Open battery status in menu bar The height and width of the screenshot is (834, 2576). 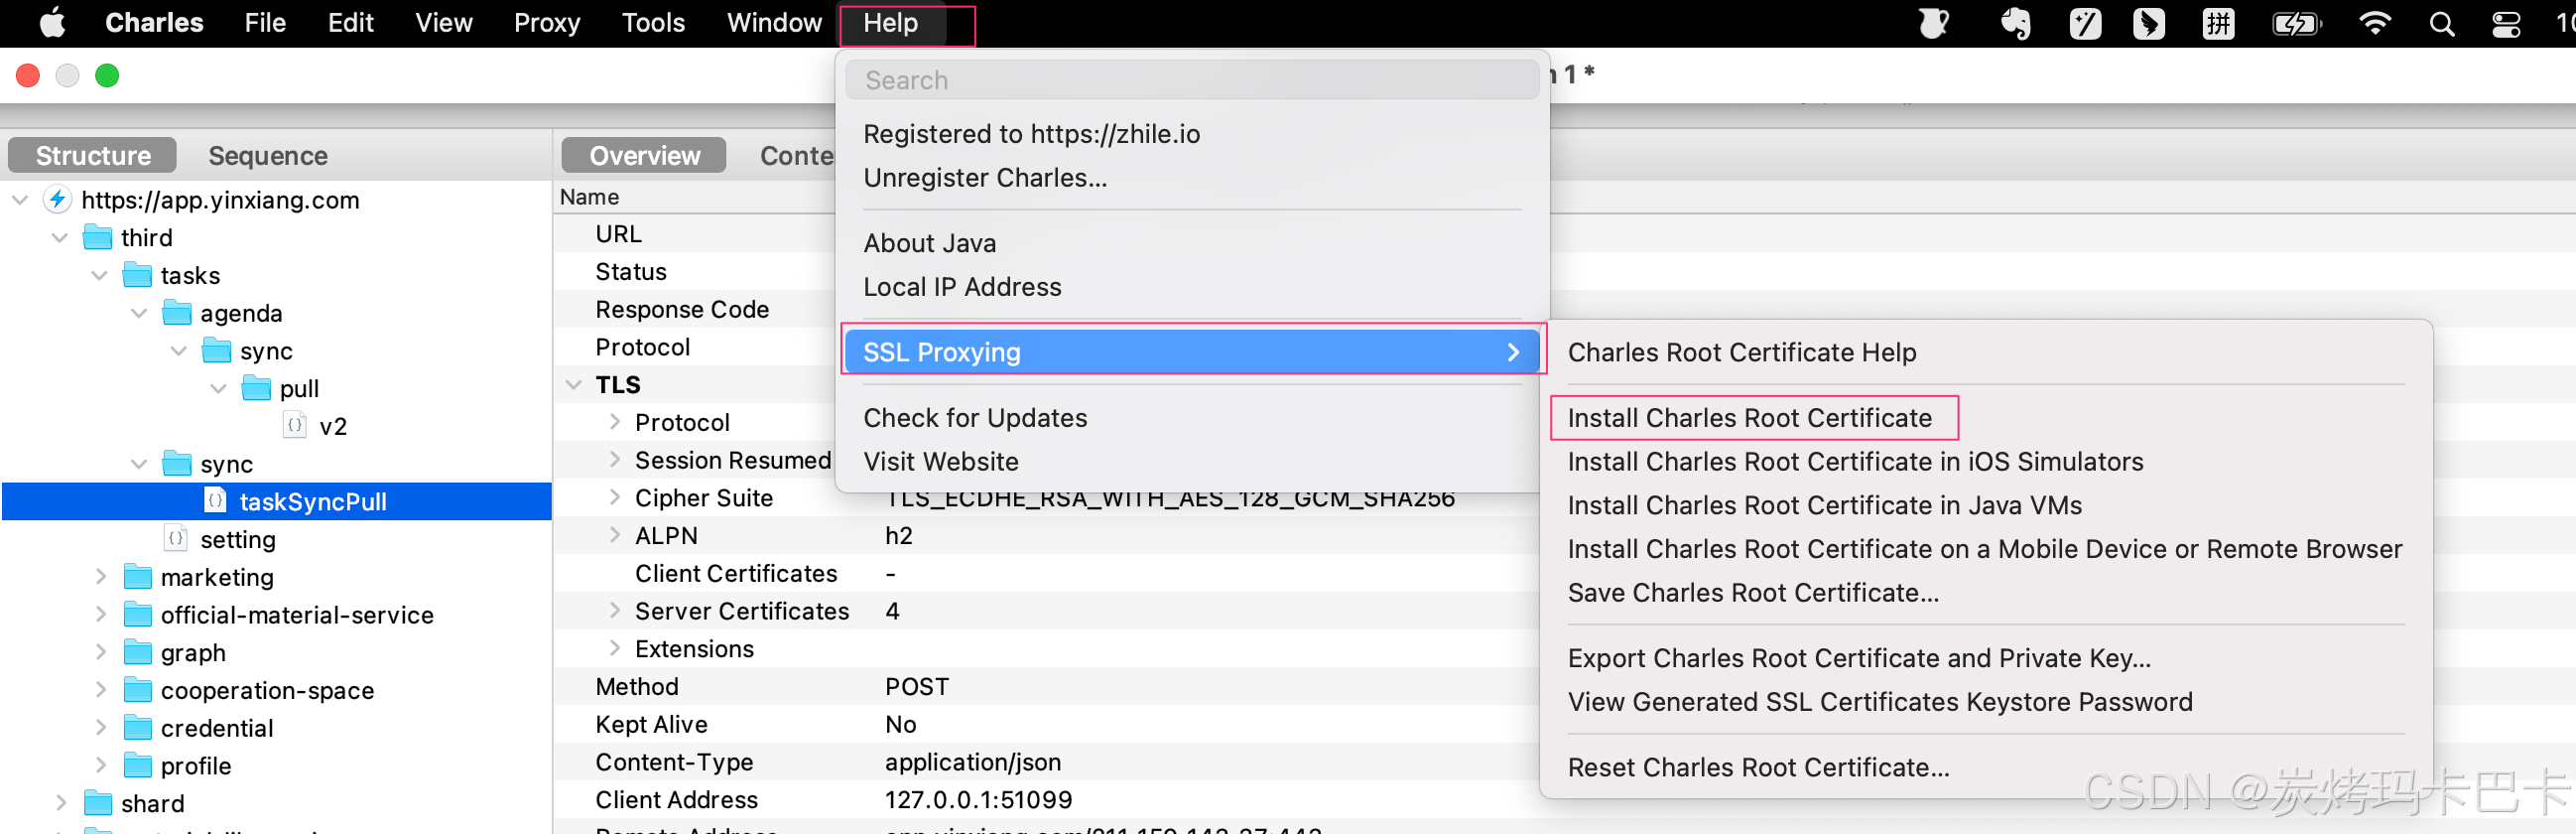(2296, 23)
